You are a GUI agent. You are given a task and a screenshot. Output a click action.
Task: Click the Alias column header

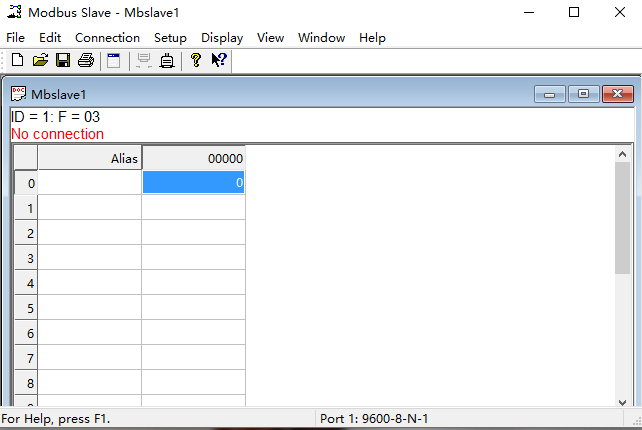coord(90,158)
